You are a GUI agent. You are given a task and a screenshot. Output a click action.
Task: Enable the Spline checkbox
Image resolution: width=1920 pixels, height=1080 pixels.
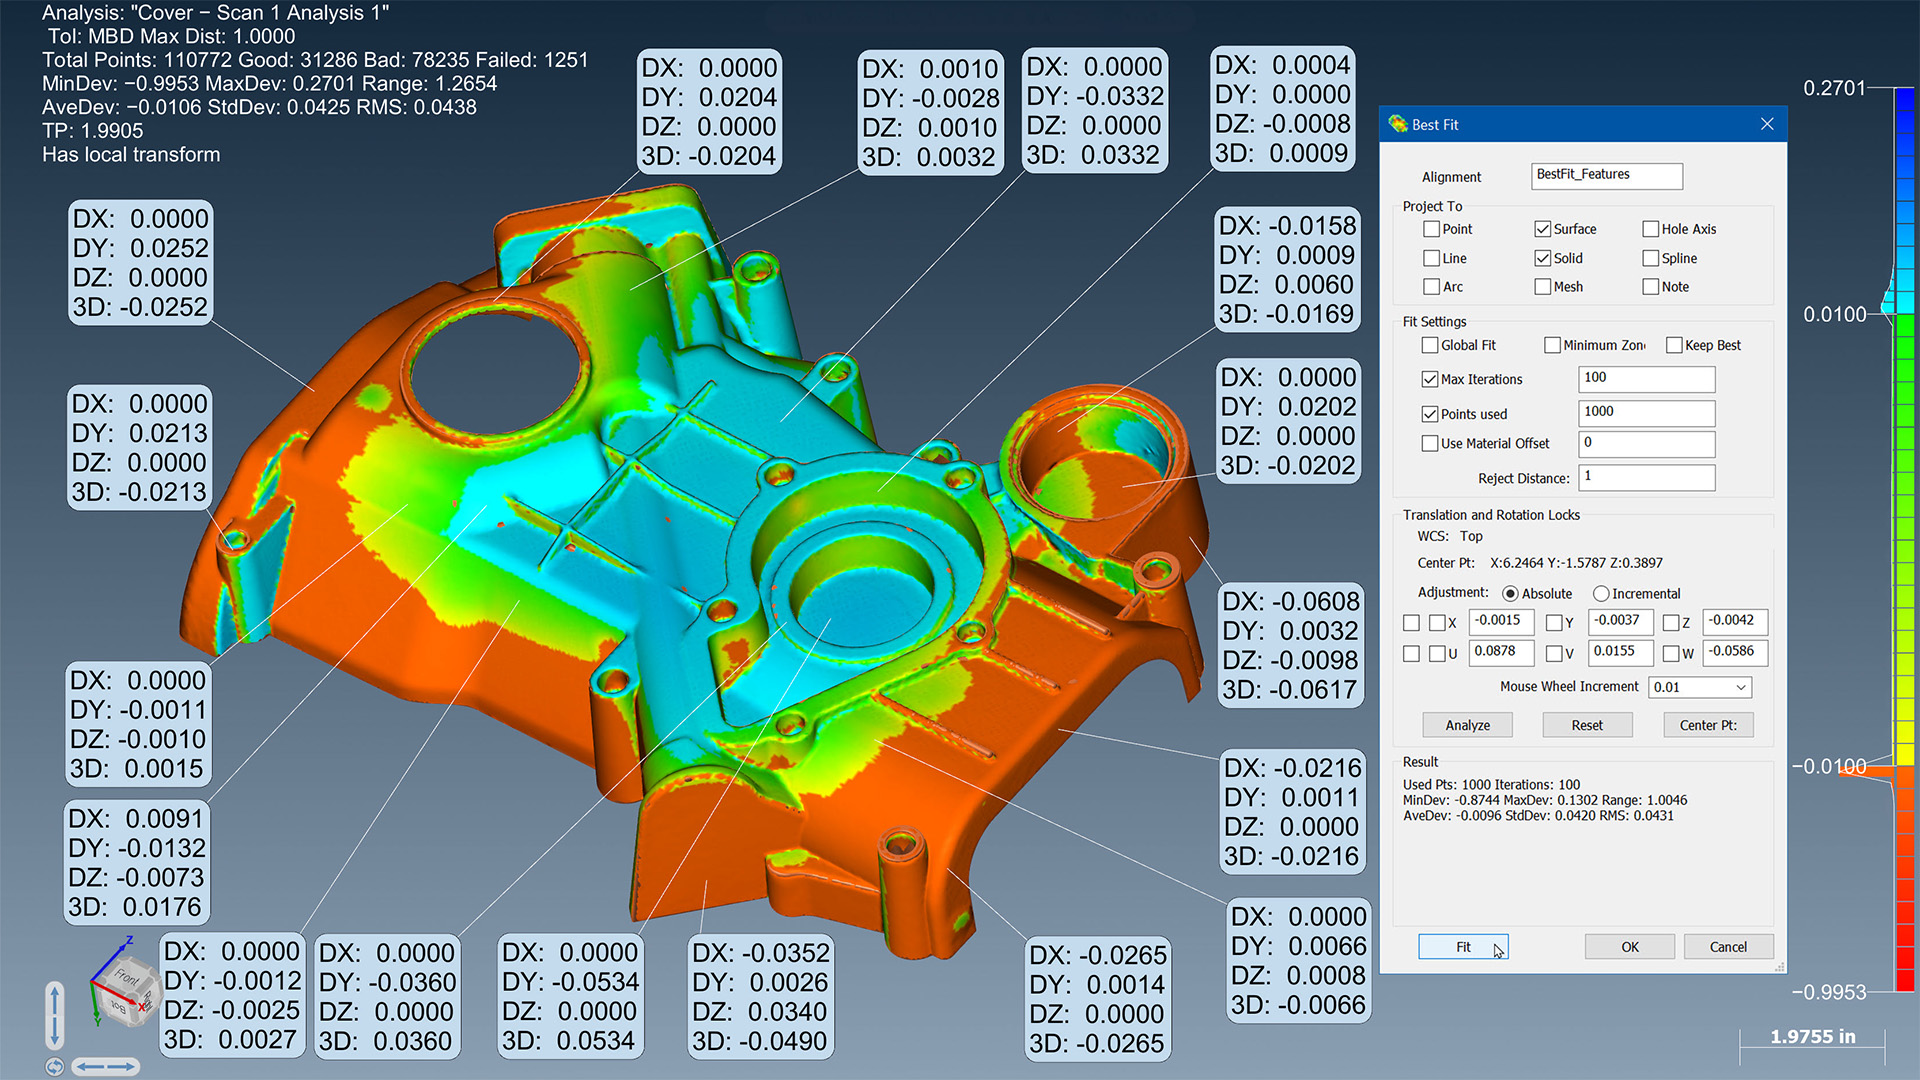1651,258
